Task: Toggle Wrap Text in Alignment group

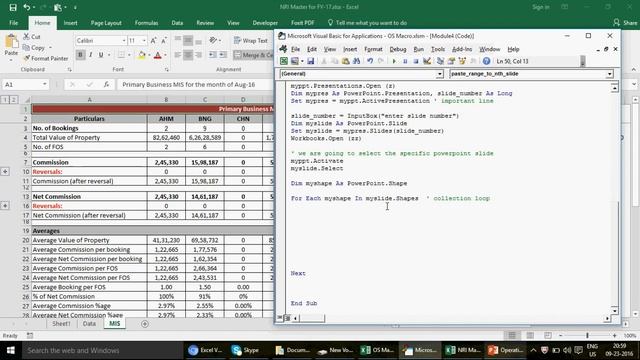Action: coord(251,40)
